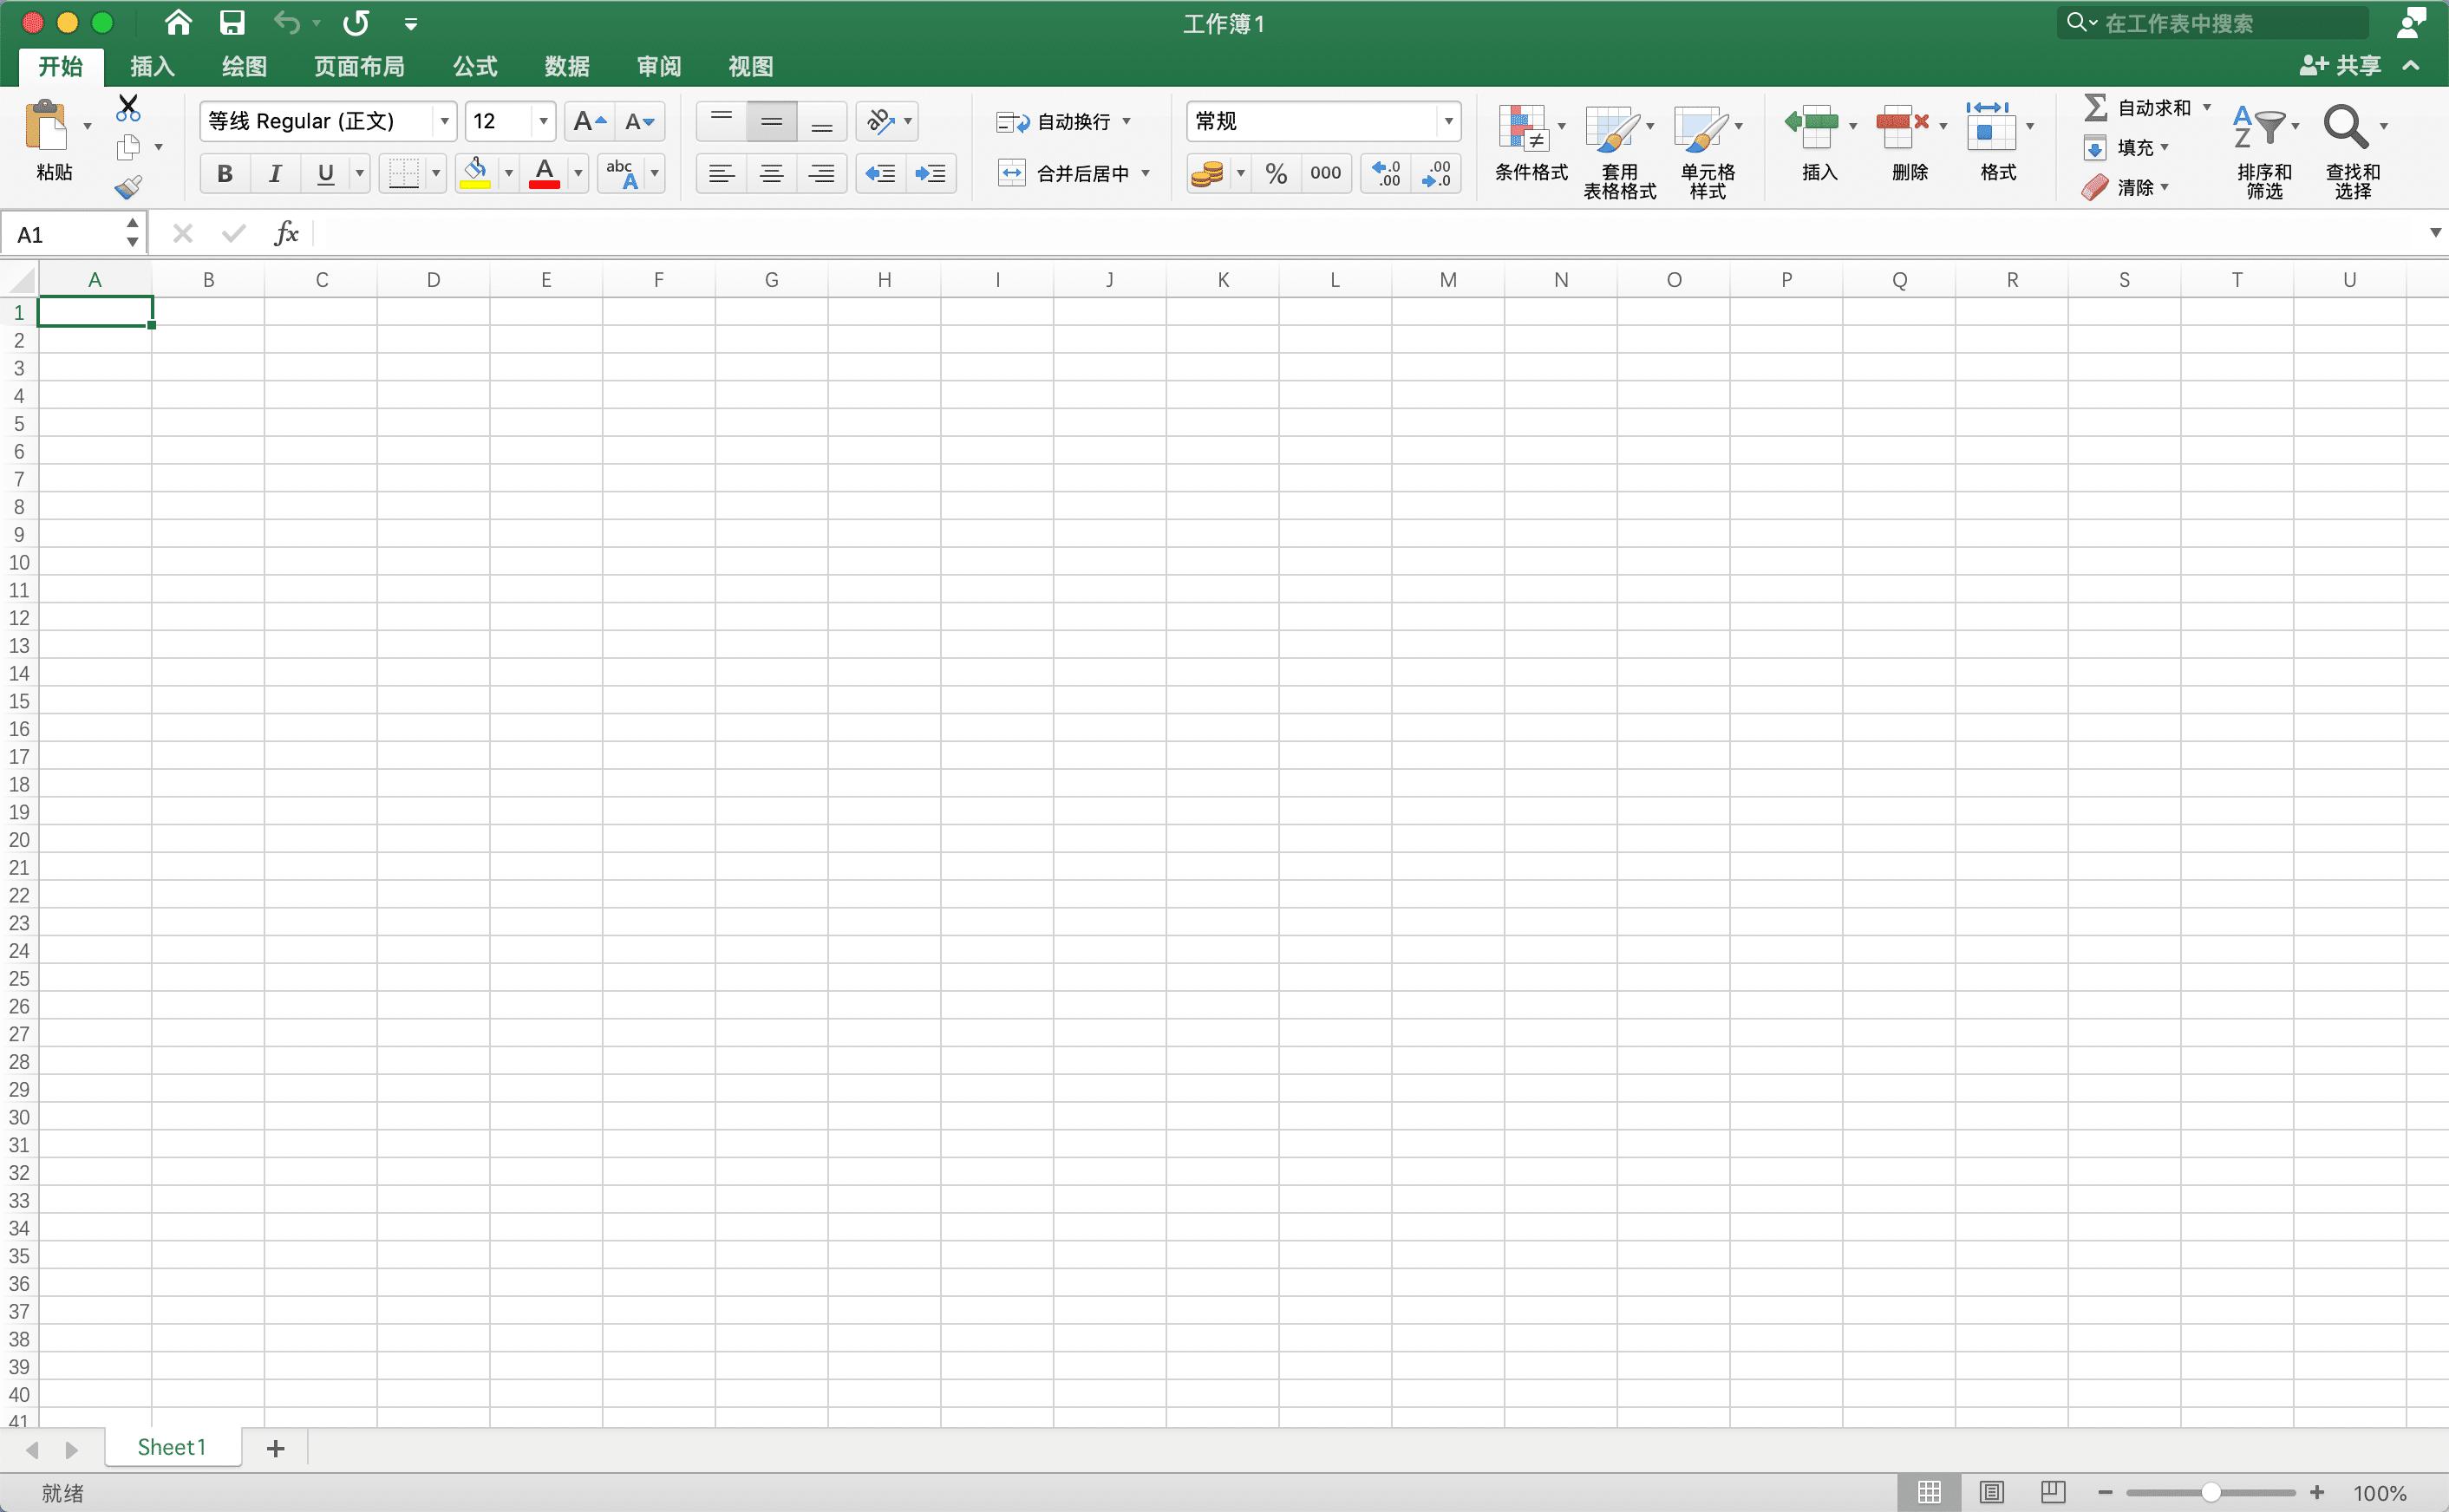Toggle bold formatting
This screenshot has height=1512, width=2449.
pyautogui.click(x=224, y=174)
